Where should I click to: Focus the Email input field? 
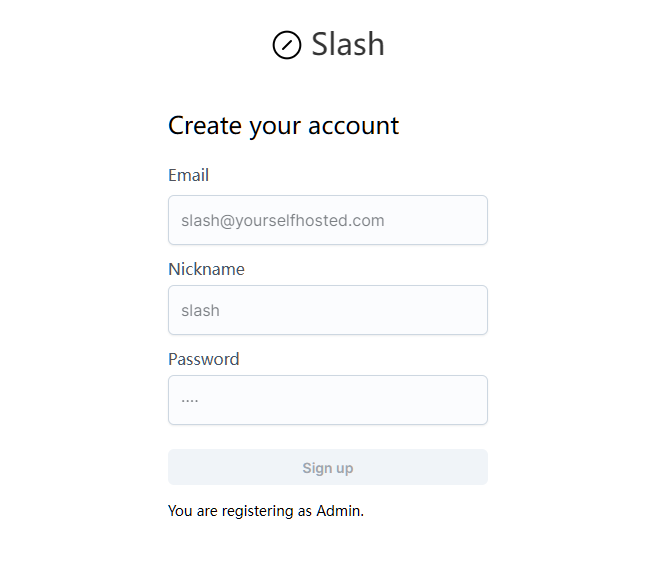coord(328,220)
